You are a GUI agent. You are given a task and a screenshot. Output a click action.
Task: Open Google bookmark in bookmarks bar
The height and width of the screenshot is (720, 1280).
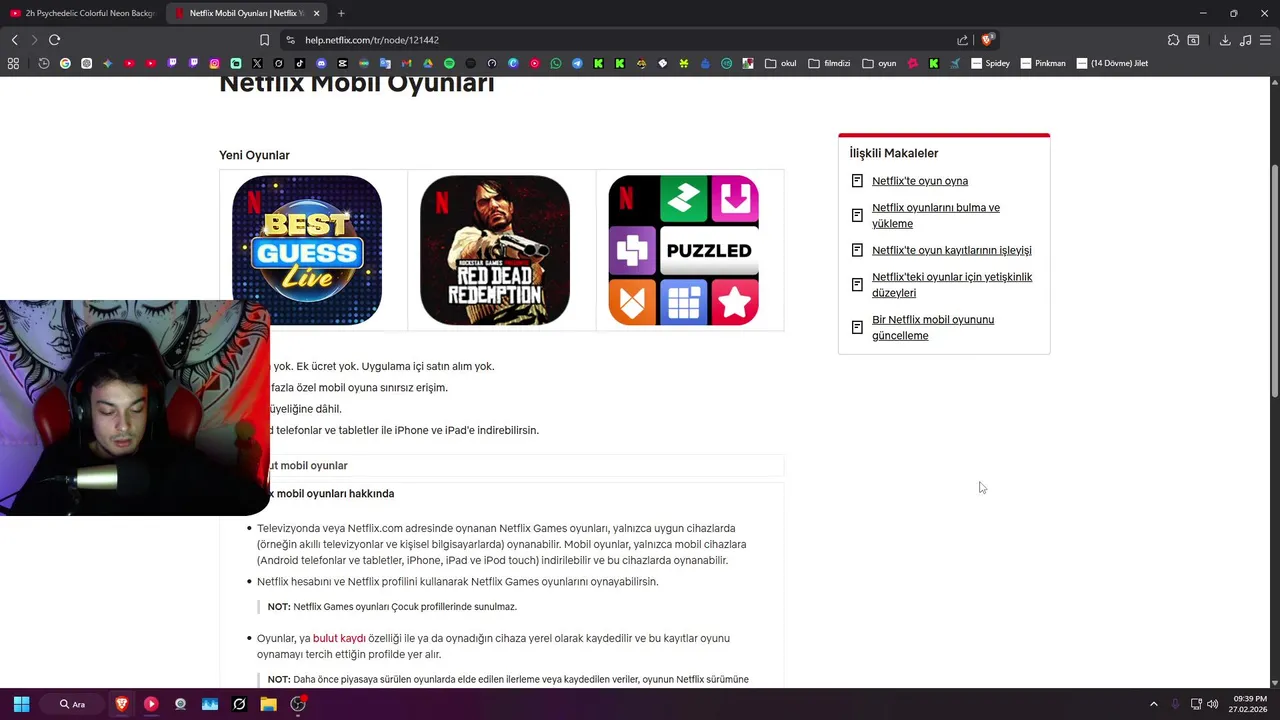(65, 63)
